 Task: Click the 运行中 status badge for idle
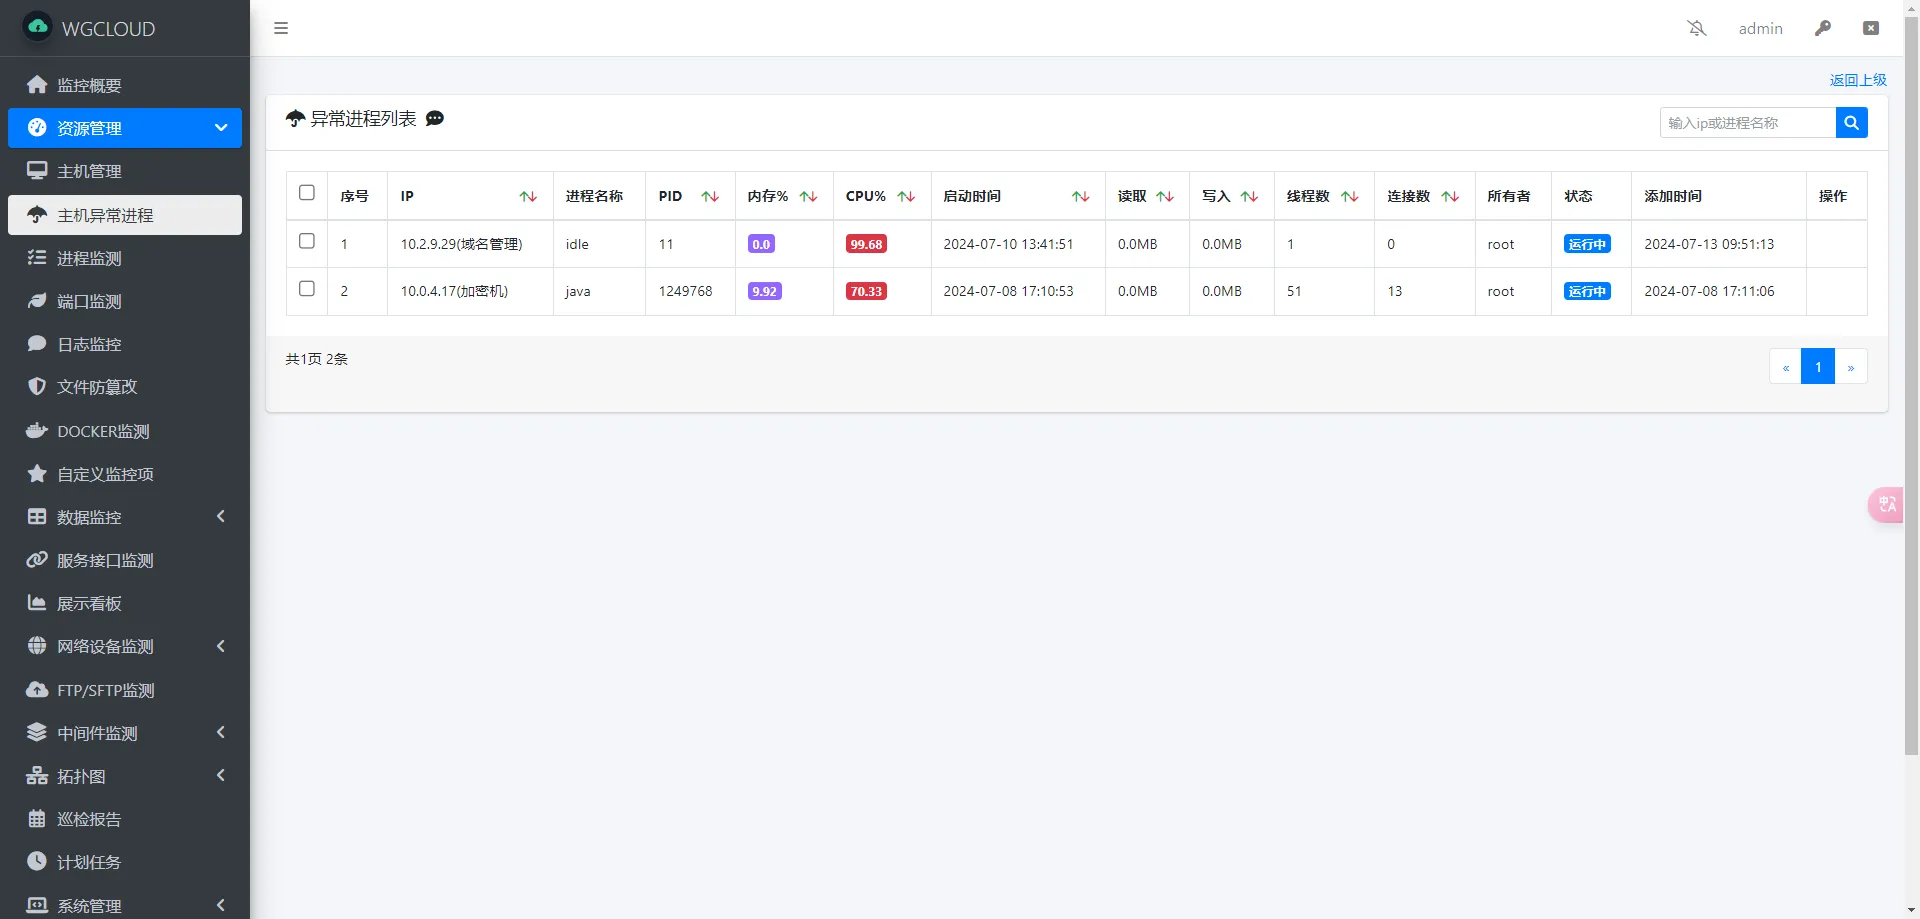1587,244
